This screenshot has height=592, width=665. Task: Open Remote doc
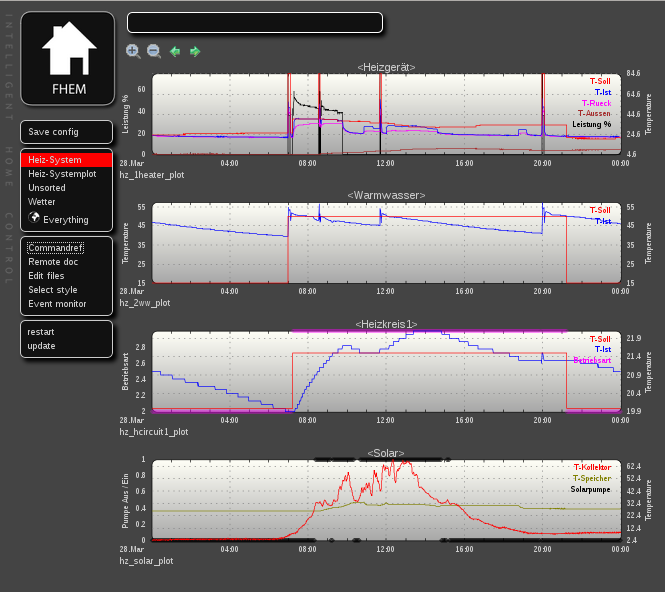tap(53, 261)
